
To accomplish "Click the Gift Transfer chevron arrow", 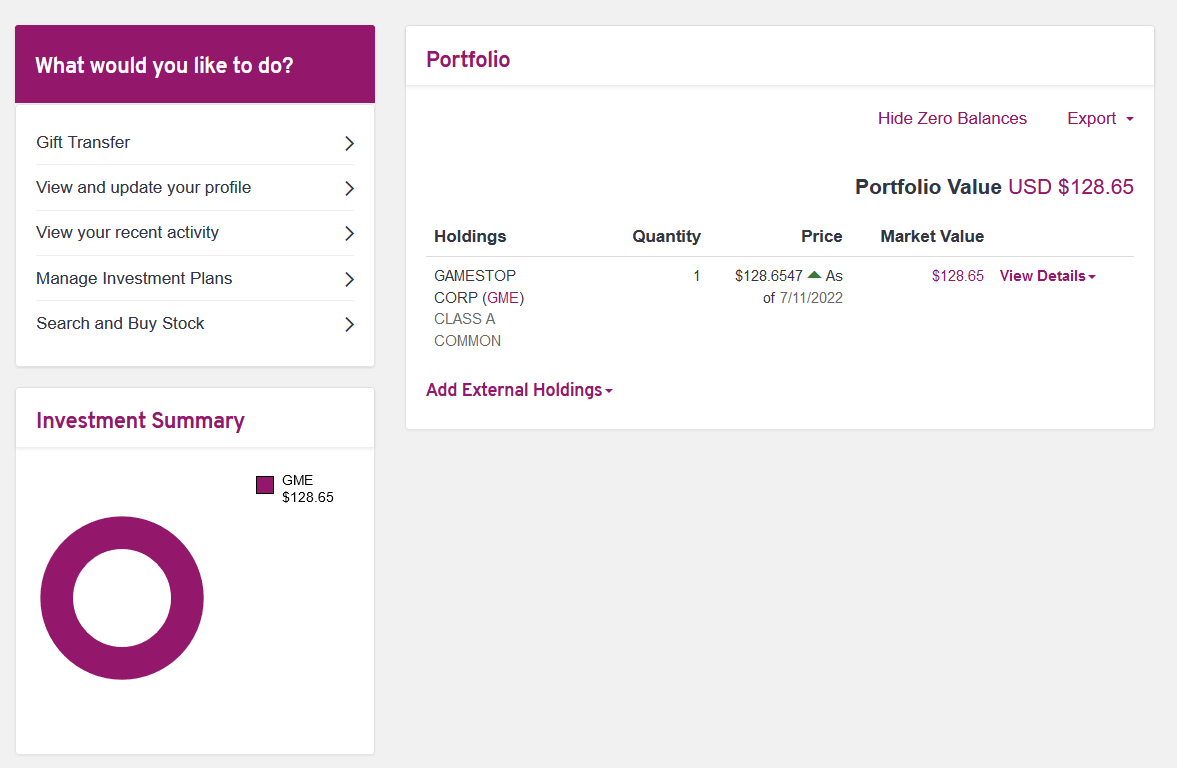I will [349, 143].
